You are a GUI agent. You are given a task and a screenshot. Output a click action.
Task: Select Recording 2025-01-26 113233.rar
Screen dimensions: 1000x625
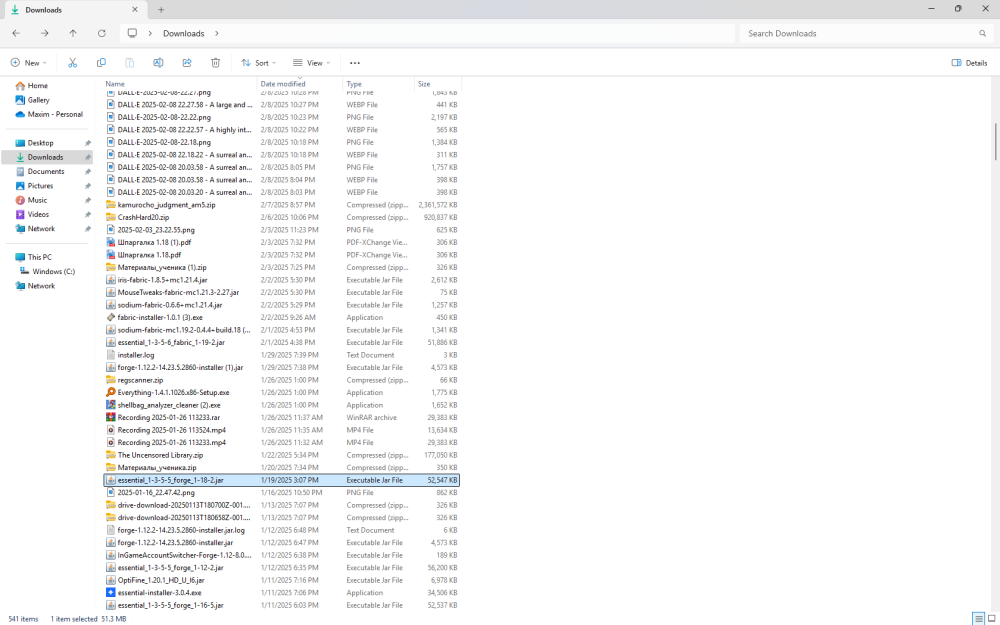point(281,417)
